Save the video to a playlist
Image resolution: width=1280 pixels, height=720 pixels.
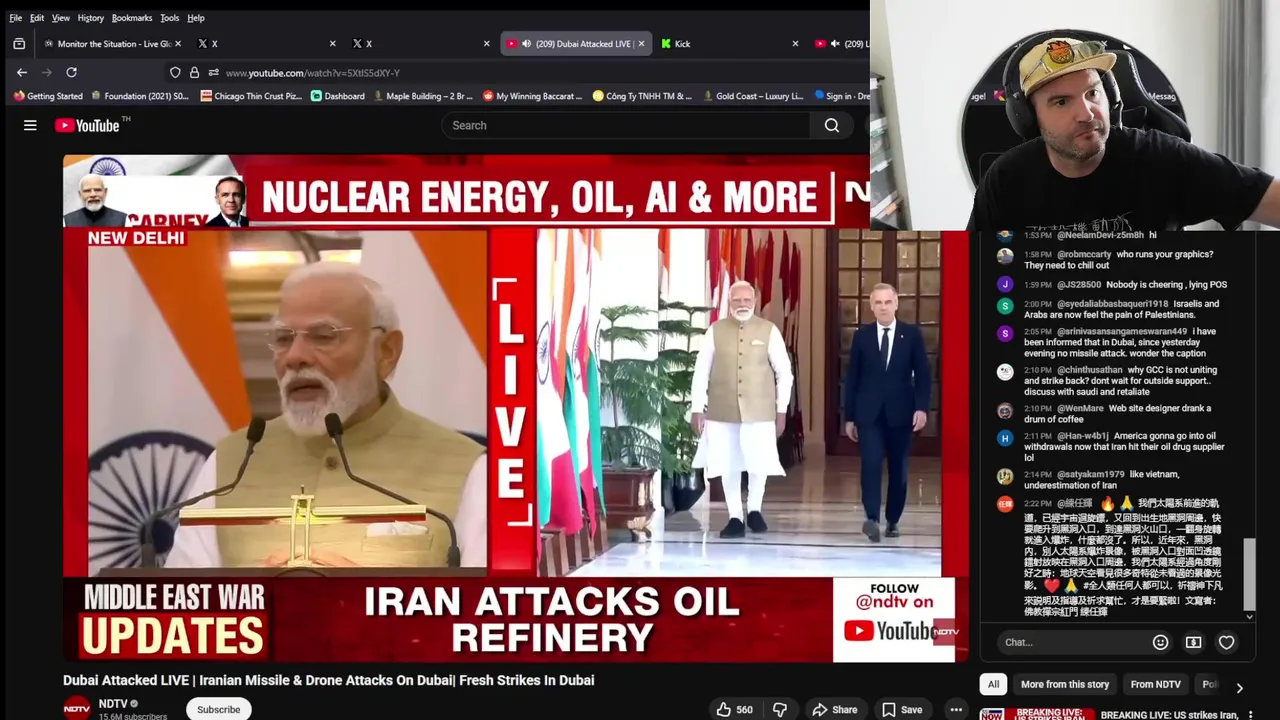902,710
